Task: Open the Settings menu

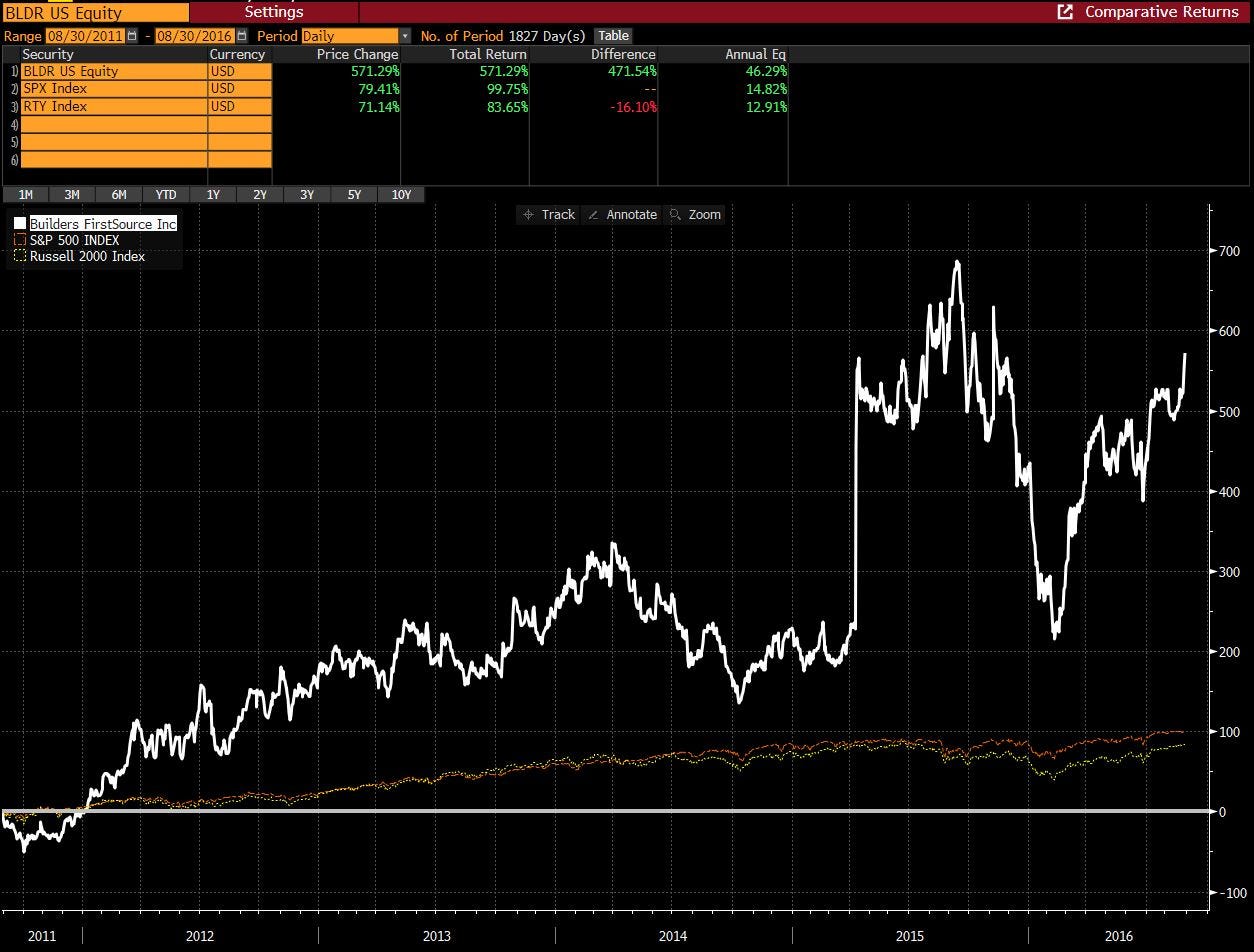Action: [274, 12]
